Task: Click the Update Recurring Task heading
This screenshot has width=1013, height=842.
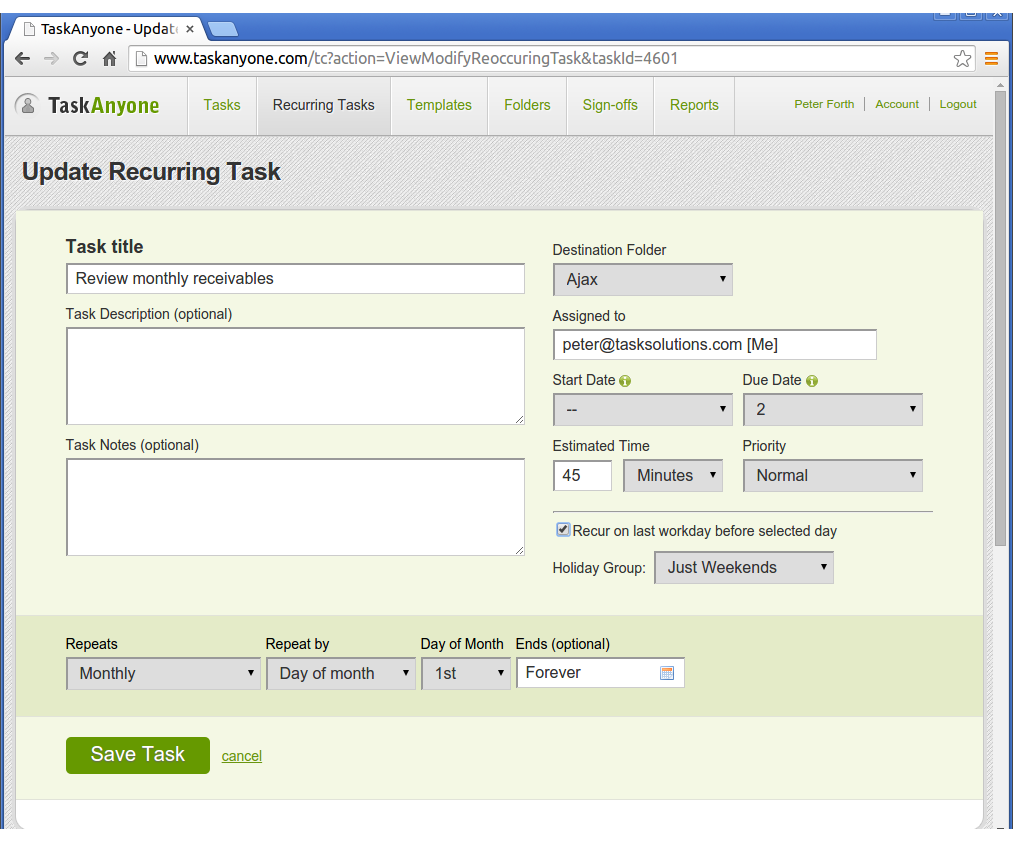Action: coord(151,172)
